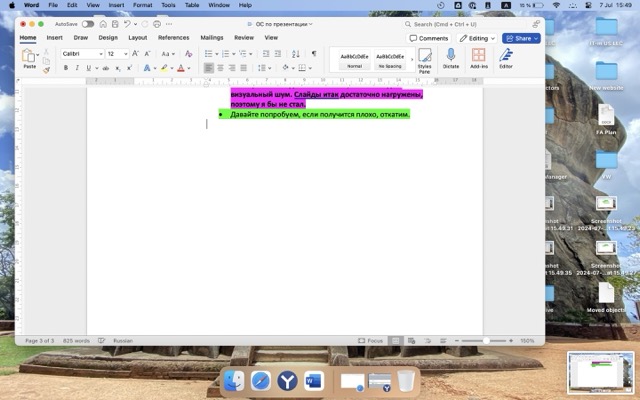Adjust the zoom slider in status bar
This screenshot has height=400, width=640.
[x=487, y=341]
